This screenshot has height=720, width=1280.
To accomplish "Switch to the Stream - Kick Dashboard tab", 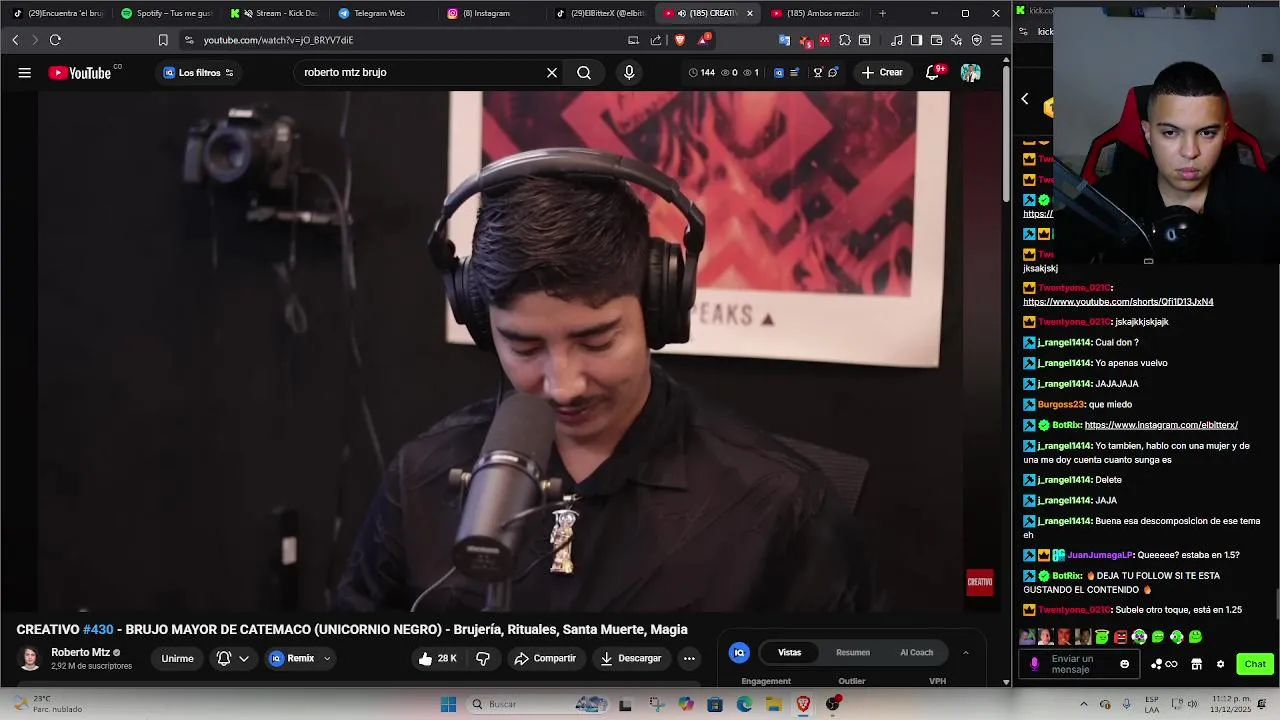I will coord(275,13).
